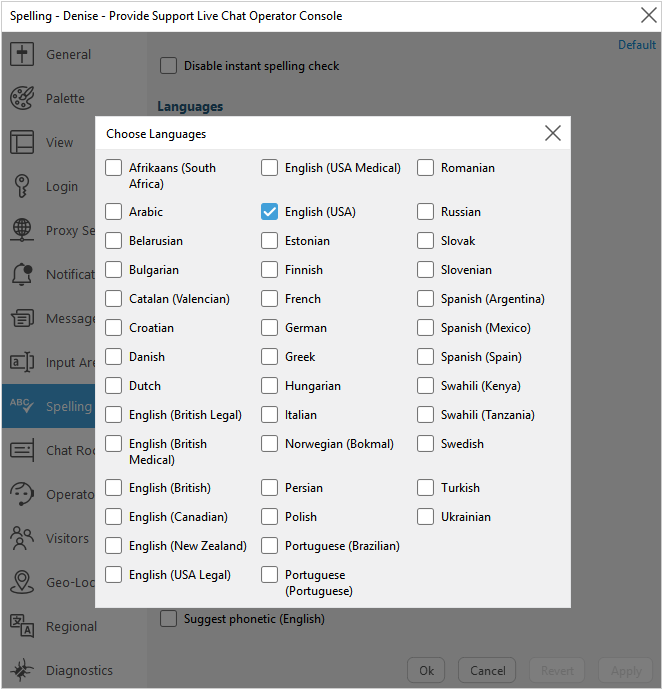
Task: Close the Spelling settings window
Action: [648, 15]
